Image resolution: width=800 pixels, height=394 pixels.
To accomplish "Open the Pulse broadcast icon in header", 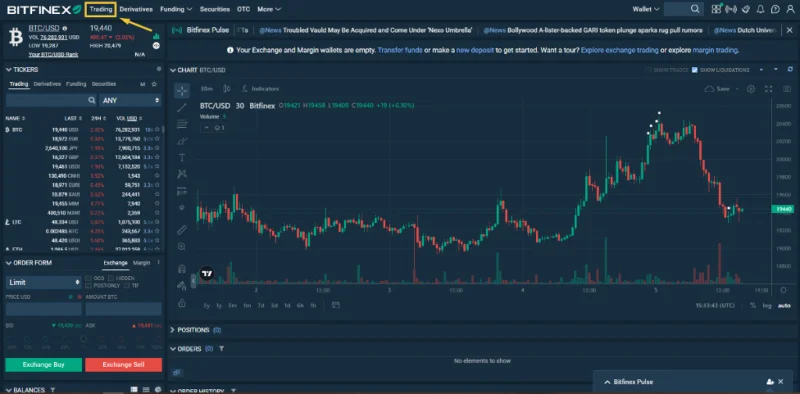I will (731, 9).
